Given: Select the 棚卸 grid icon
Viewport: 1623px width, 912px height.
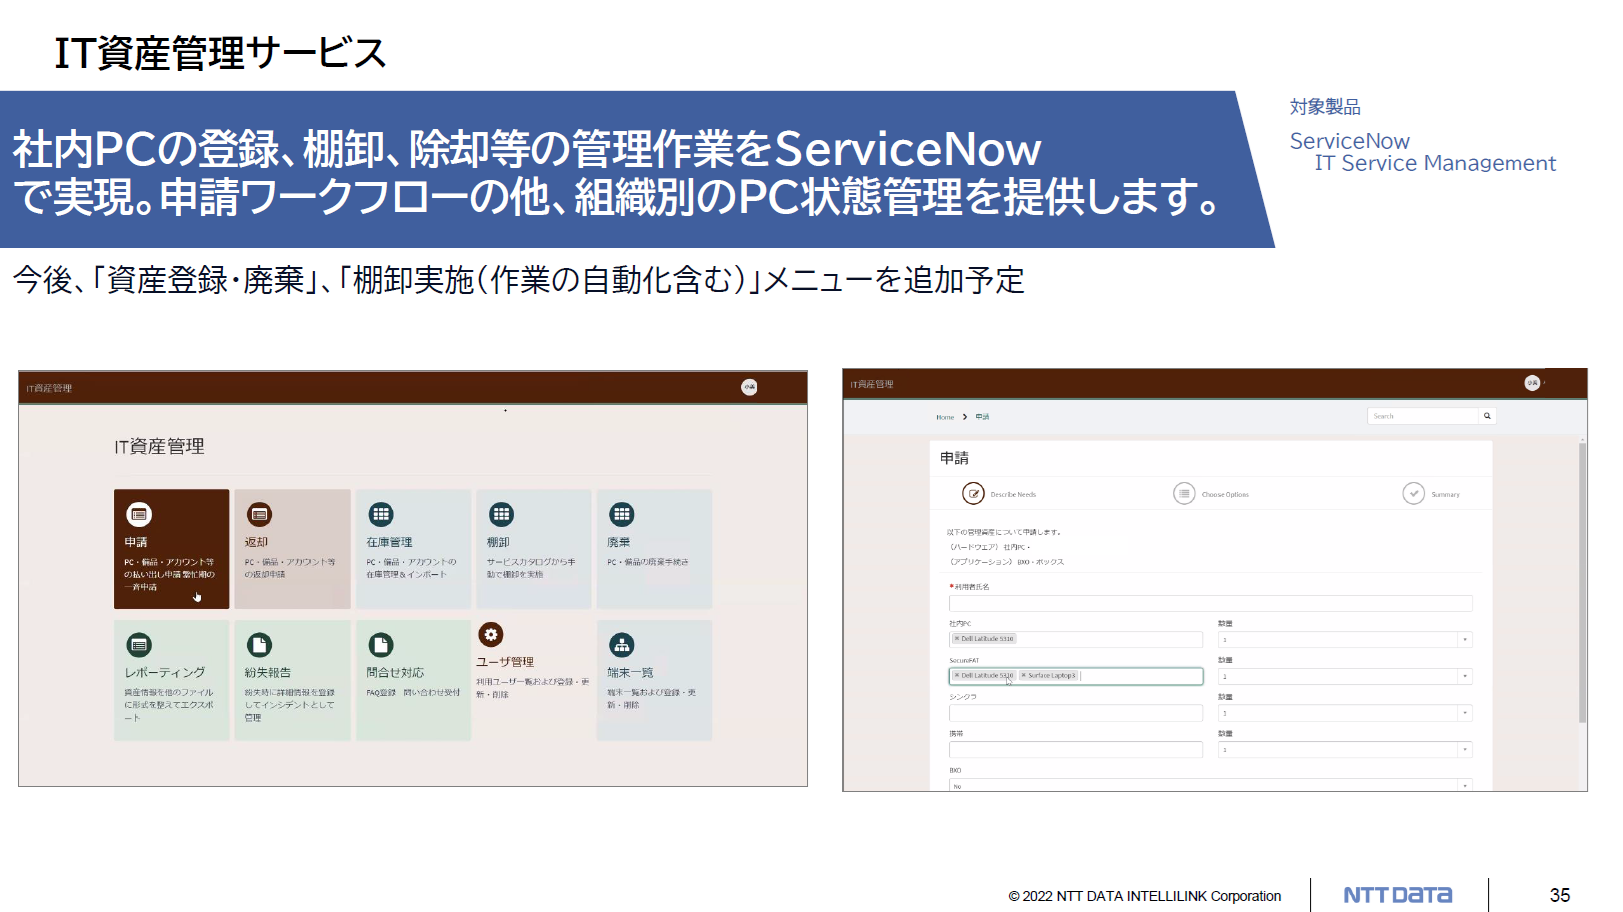Looking at the screenshot, I should click(x=501, y=514).
